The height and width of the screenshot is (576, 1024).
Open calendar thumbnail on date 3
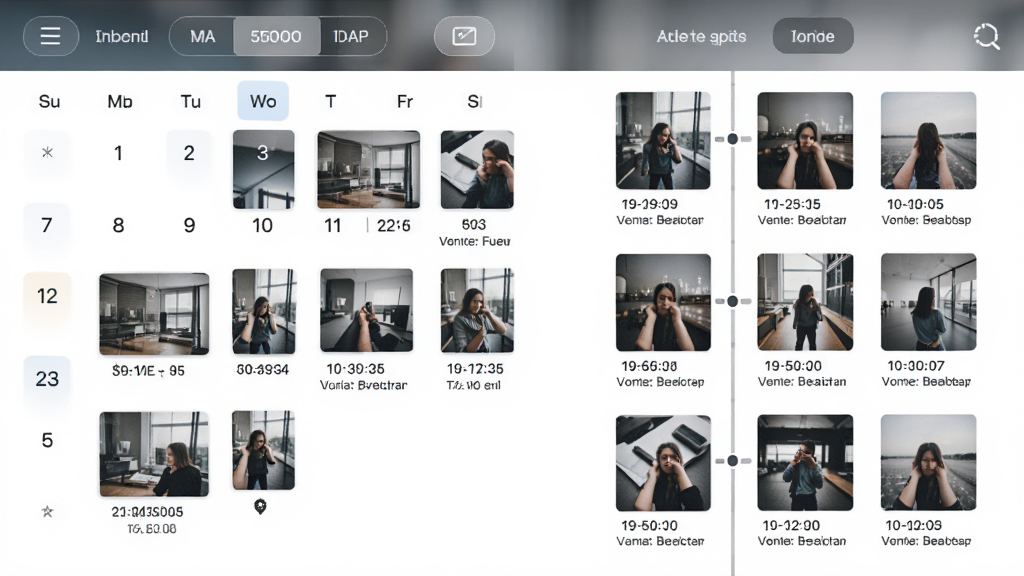(x=264, y=169)
